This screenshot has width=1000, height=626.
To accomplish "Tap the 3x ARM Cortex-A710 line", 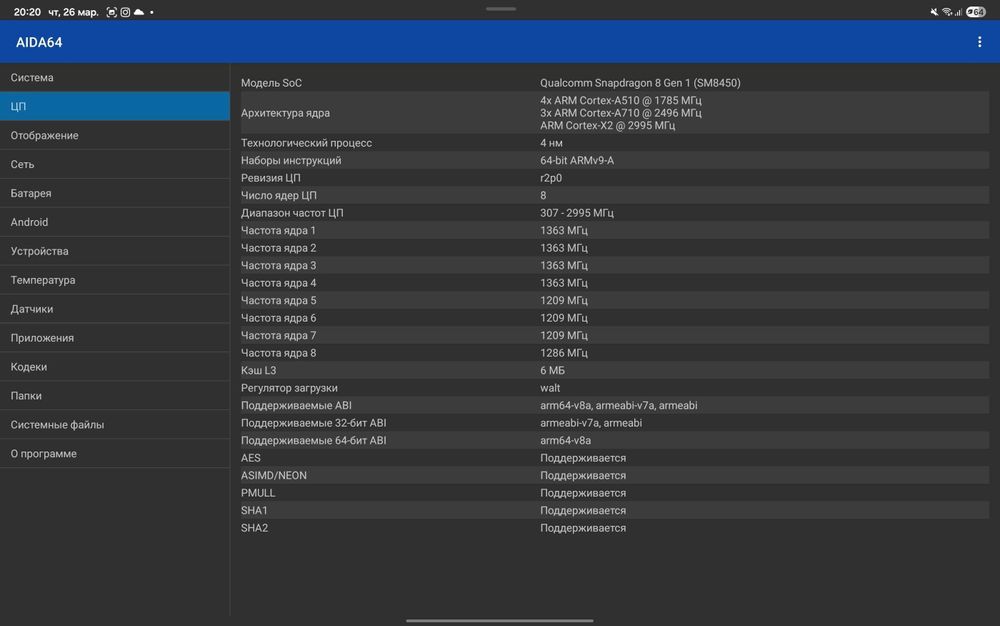I will coord(621,113).
